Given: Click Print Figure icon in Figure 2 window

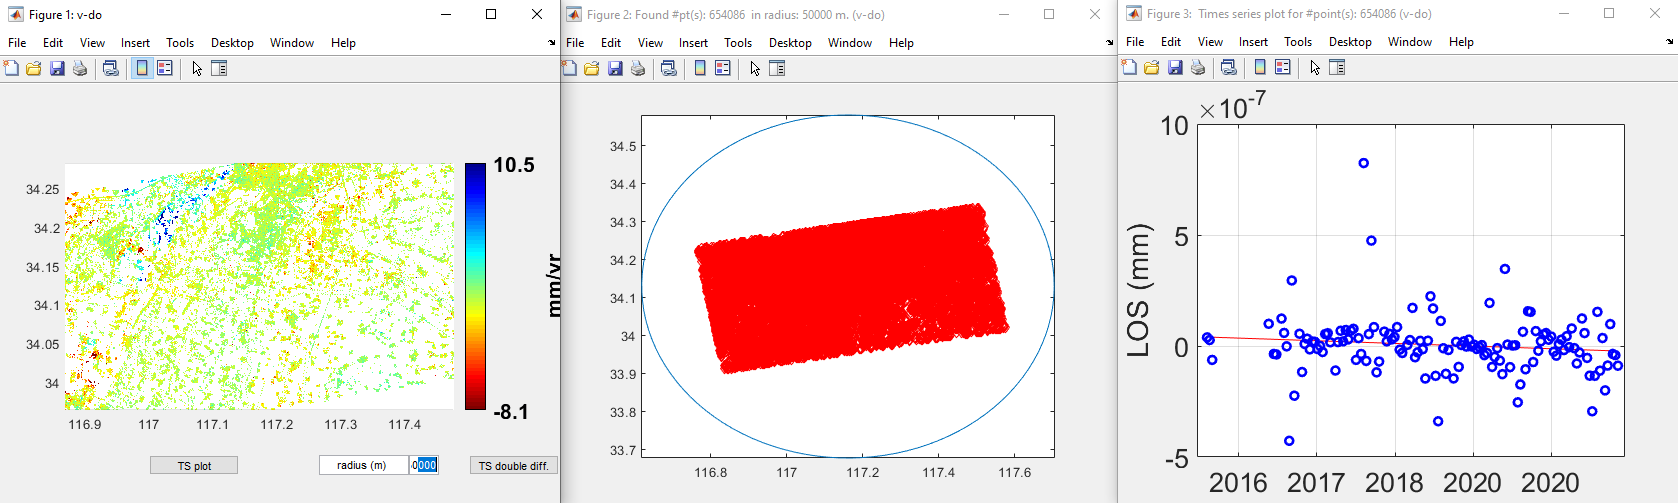Looking at the screenshot, I should pyautogui.click(x=638, y=68).
